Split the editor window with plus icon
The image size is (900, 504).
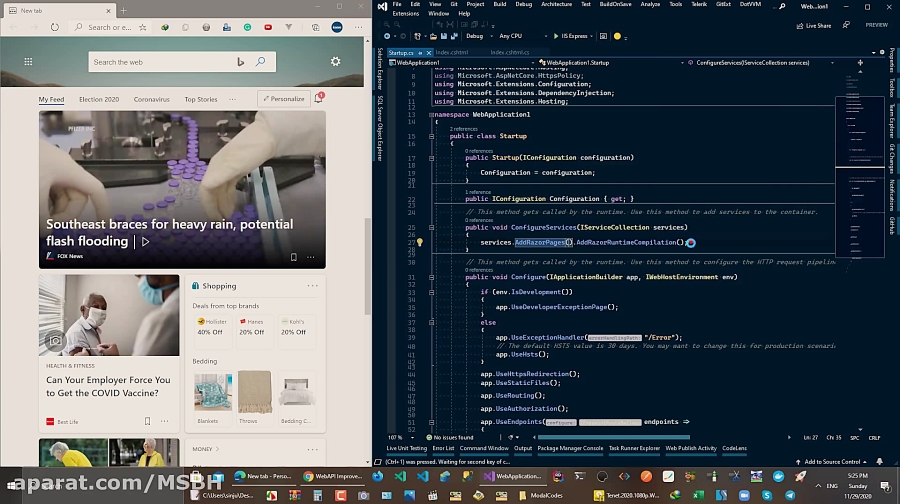click(x=860, y=63)
